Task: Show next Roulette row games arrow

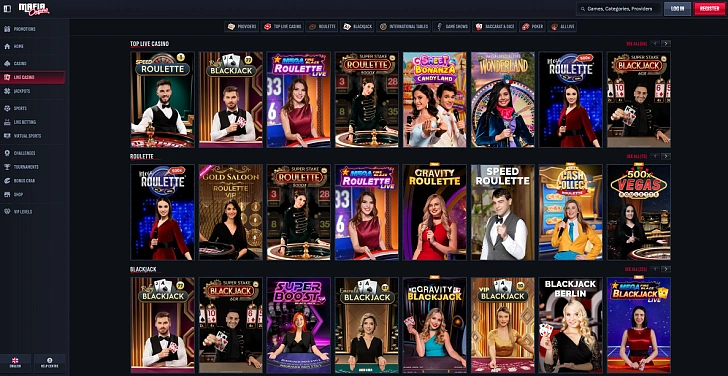Action: point(666,156)
